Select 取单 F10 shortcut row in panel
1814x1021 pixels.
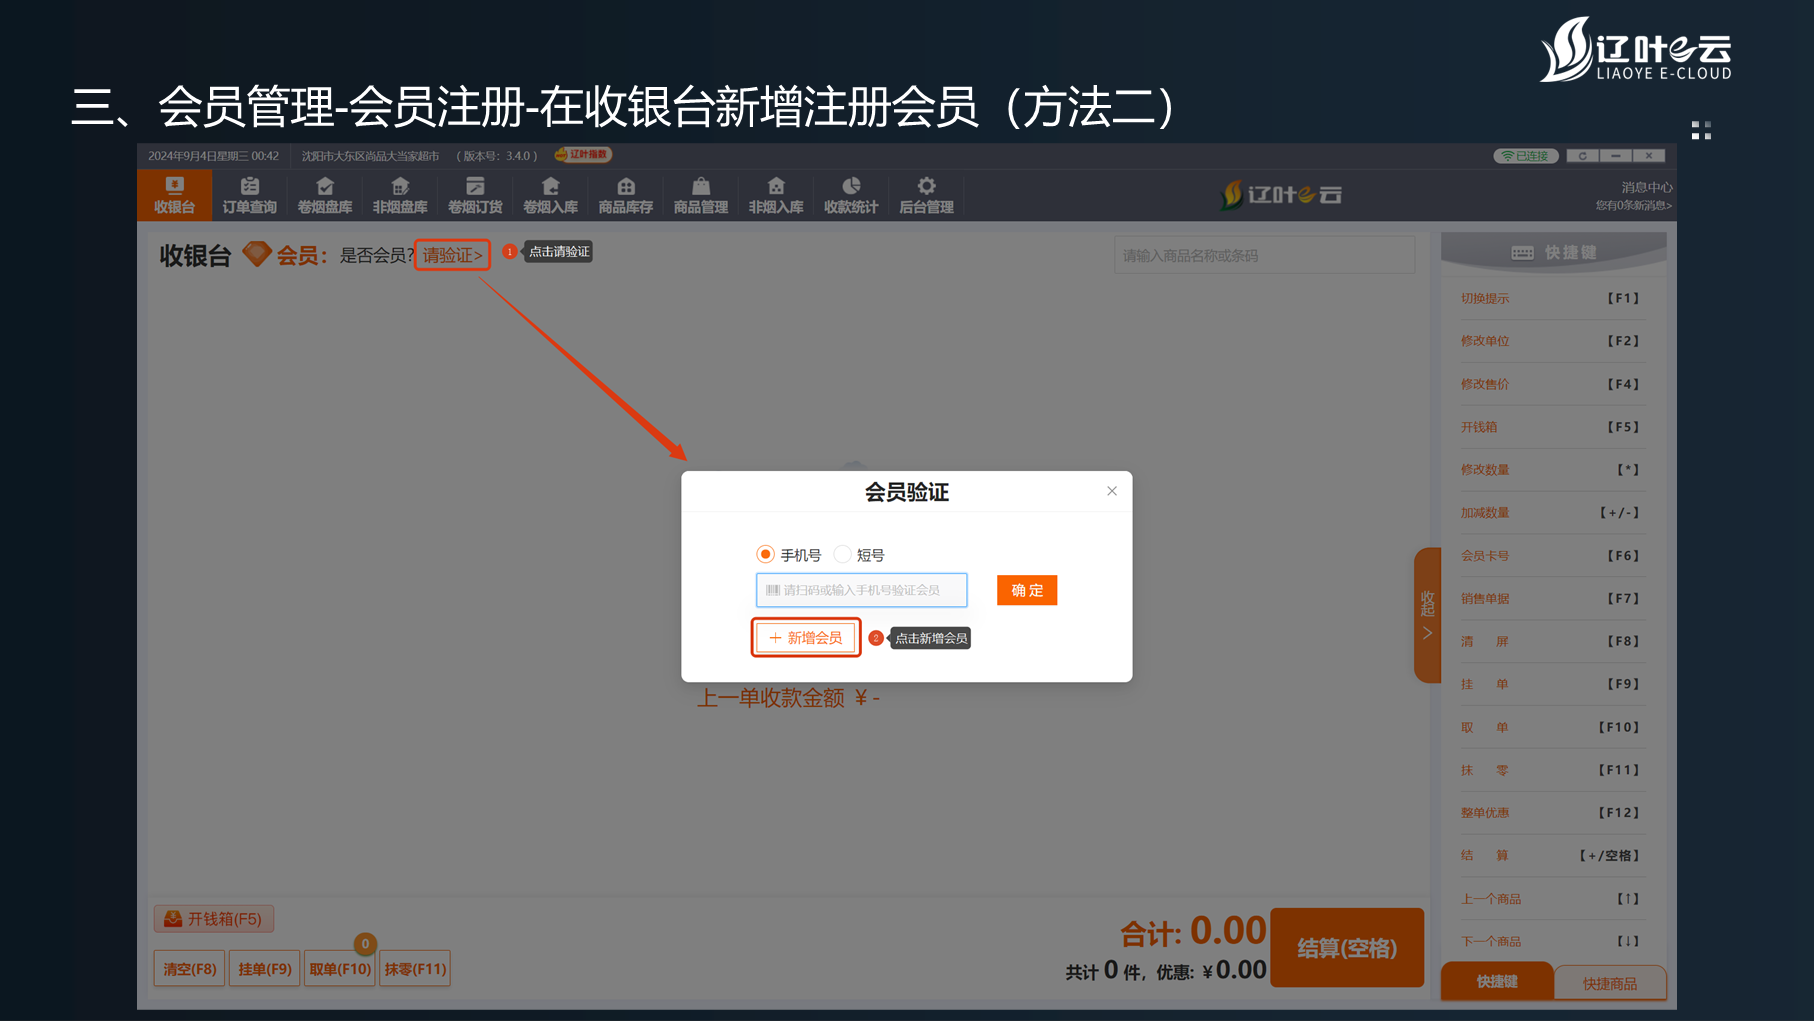tap(1550, 727)
